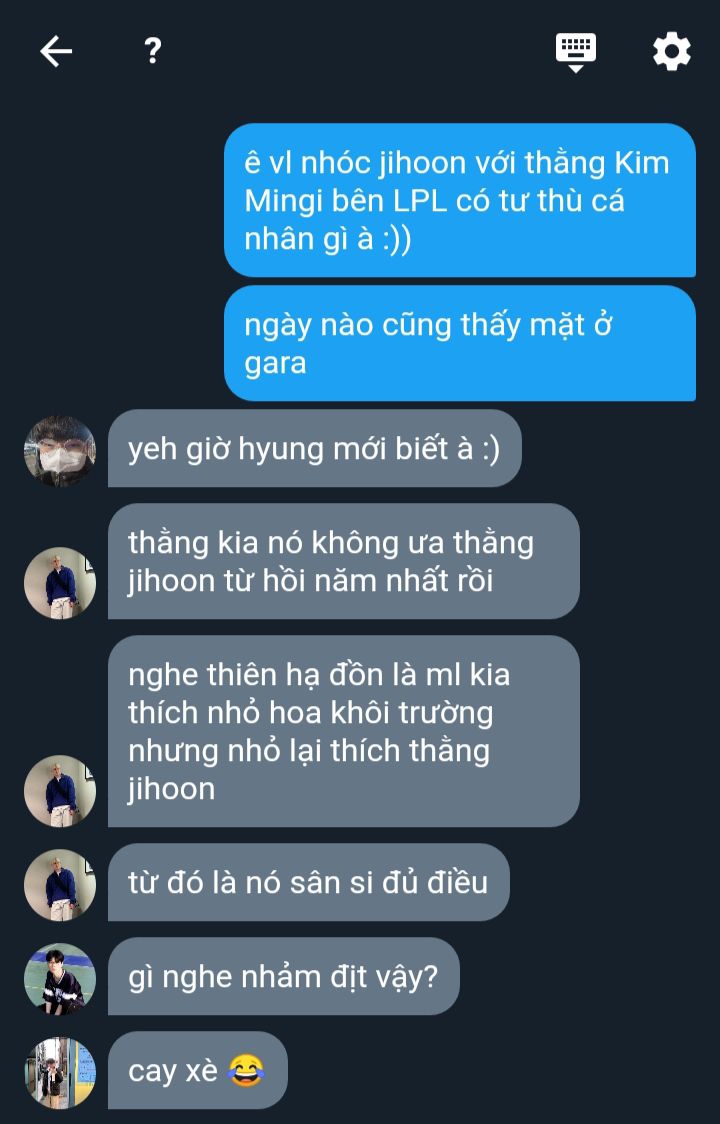
Task: Open settings gear icon
Action: (x=672, y=52)
